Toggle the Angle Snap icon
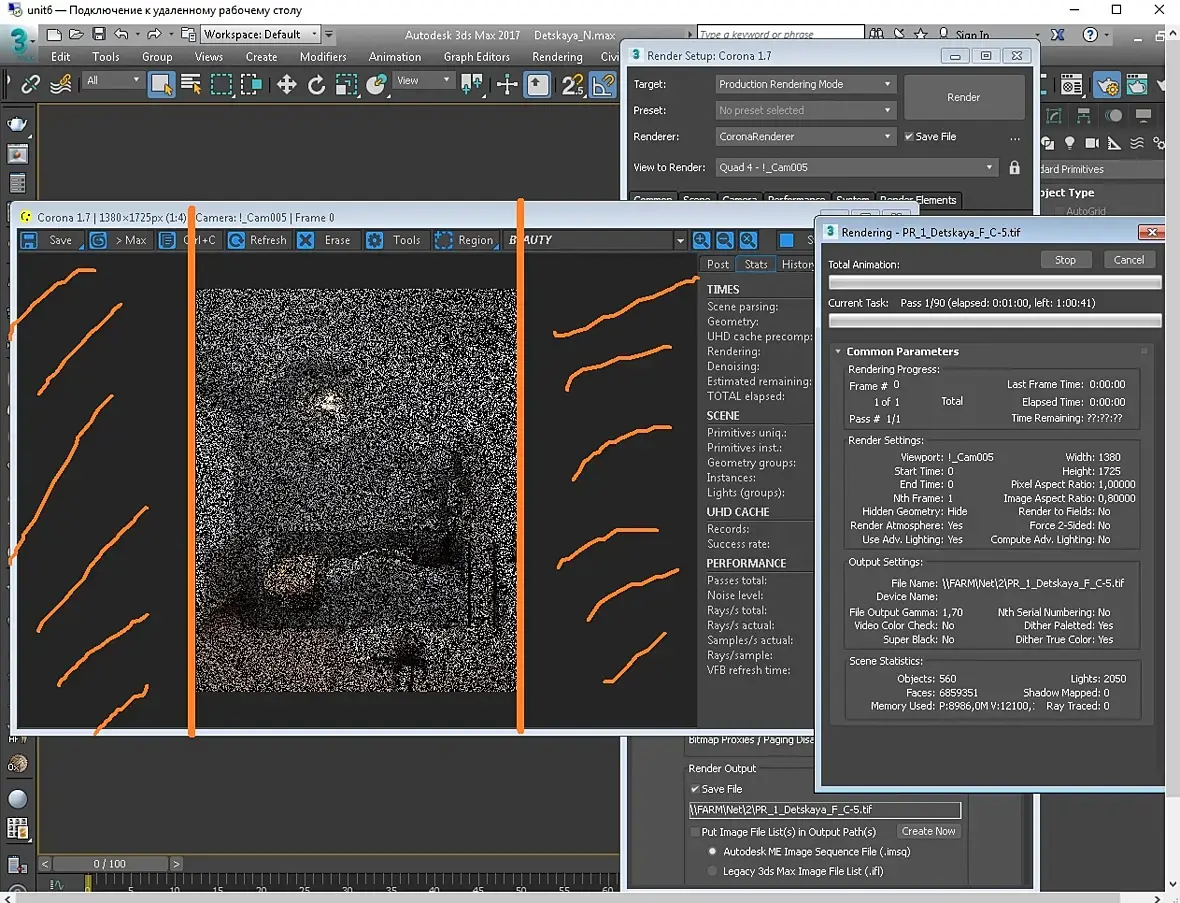Screen dimensions: 1180x903 pyautogui.click(x=603, y=85)
